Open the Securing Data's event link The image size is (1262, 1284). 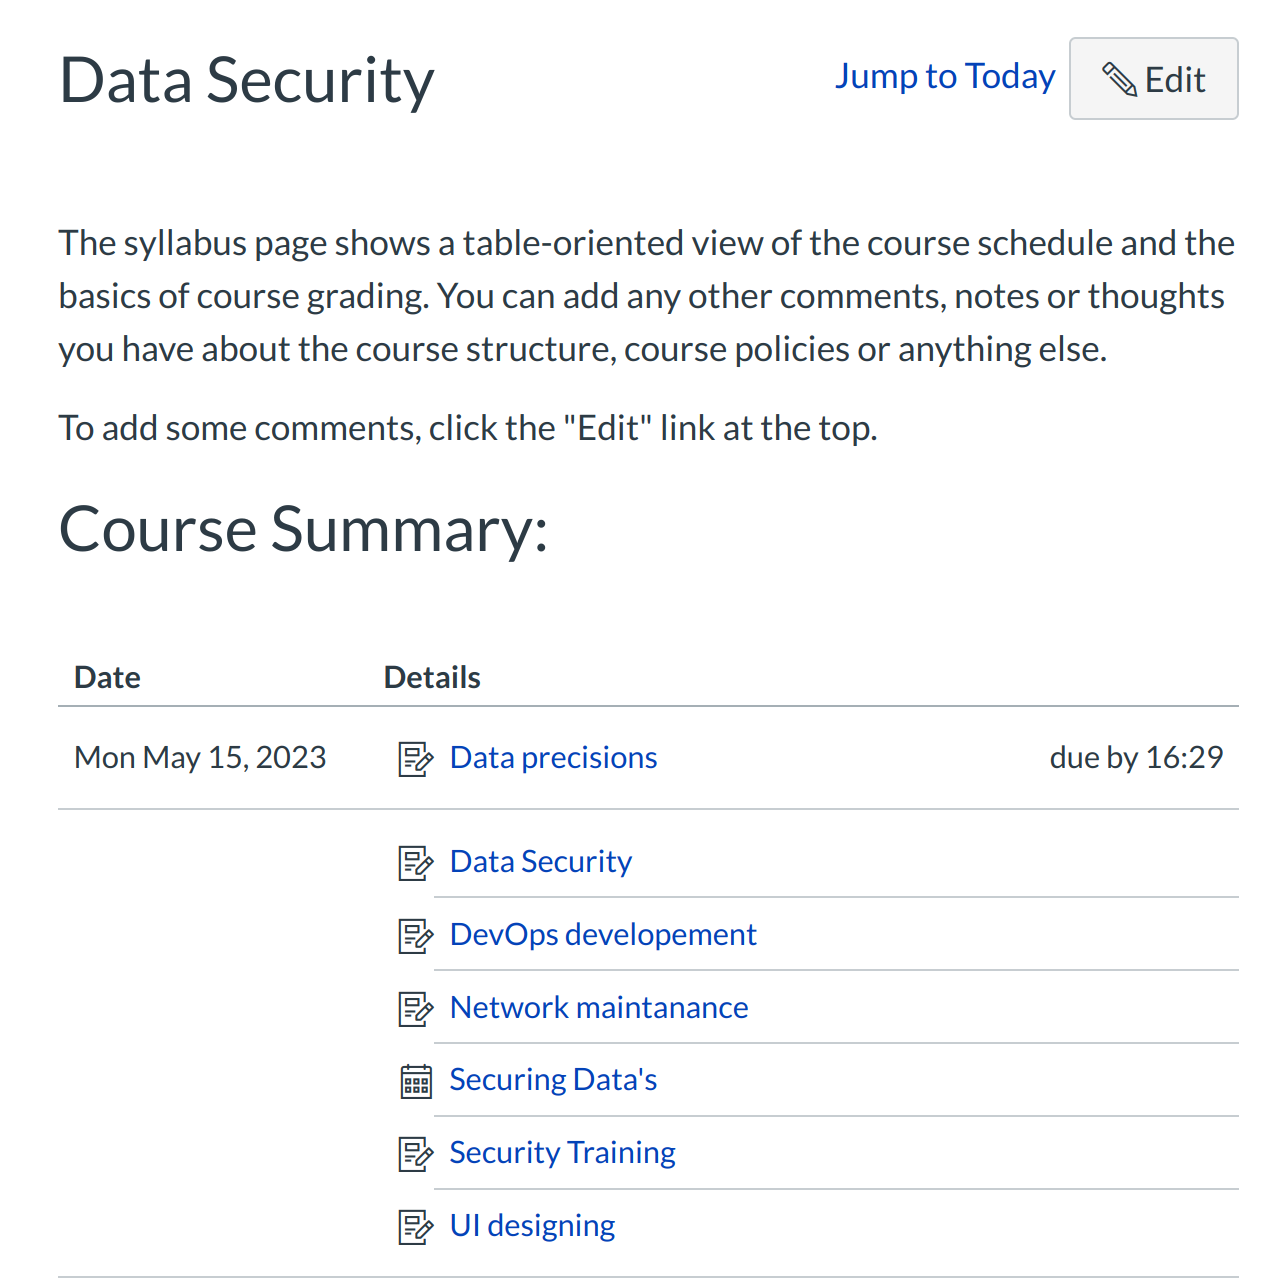[x=553, y=1080]
